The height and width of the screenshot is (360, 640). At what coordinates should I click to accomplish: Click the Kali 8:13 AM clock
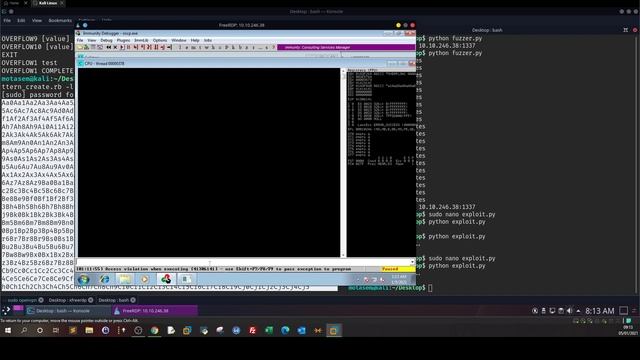pyautogui.click(x=600, y=311)
